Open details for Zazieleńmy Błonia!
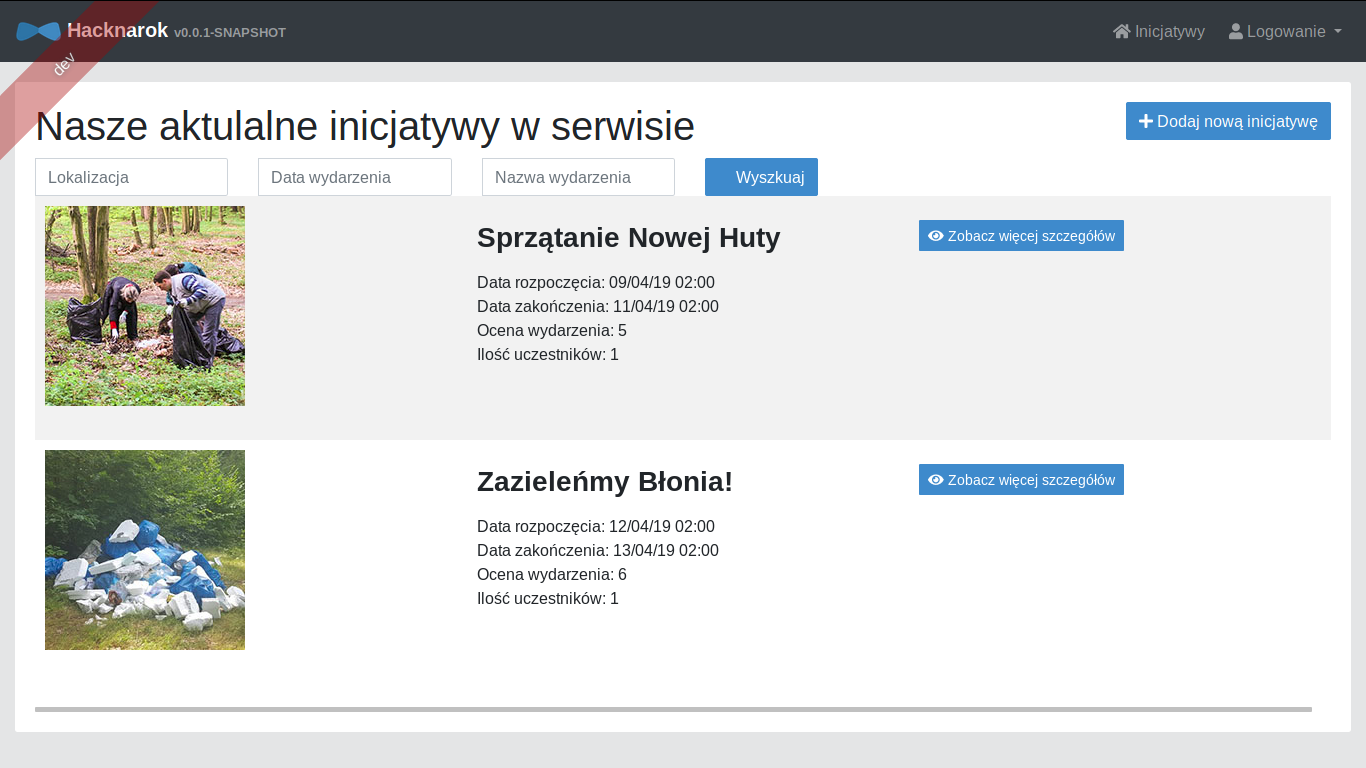 [1021, 480]
